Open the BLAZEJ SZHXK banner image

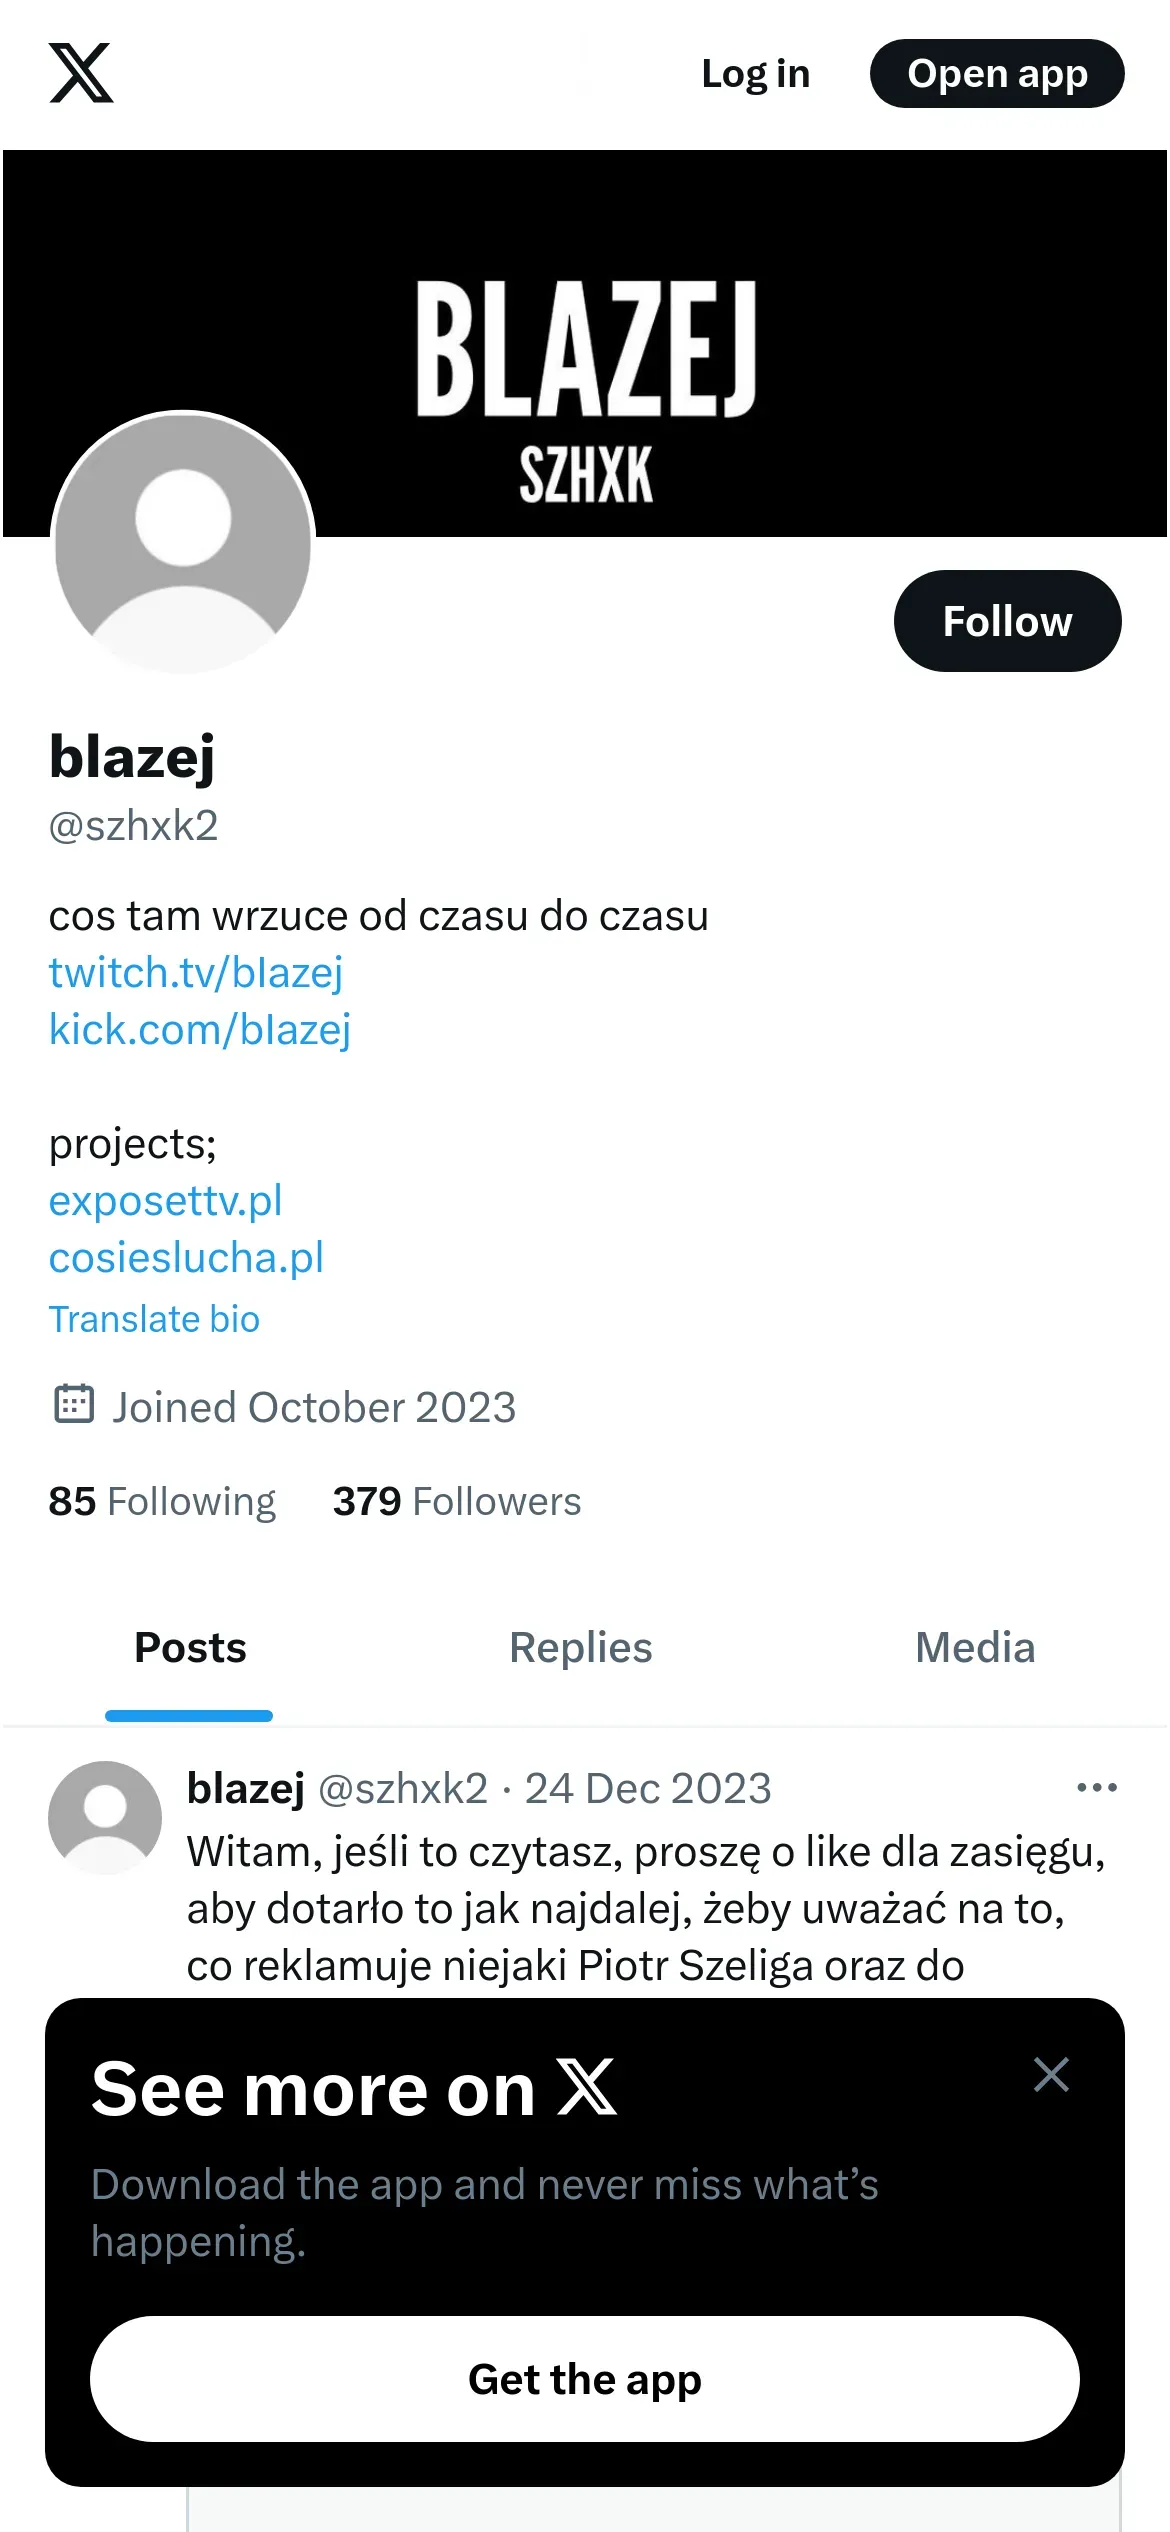[585, 344]
